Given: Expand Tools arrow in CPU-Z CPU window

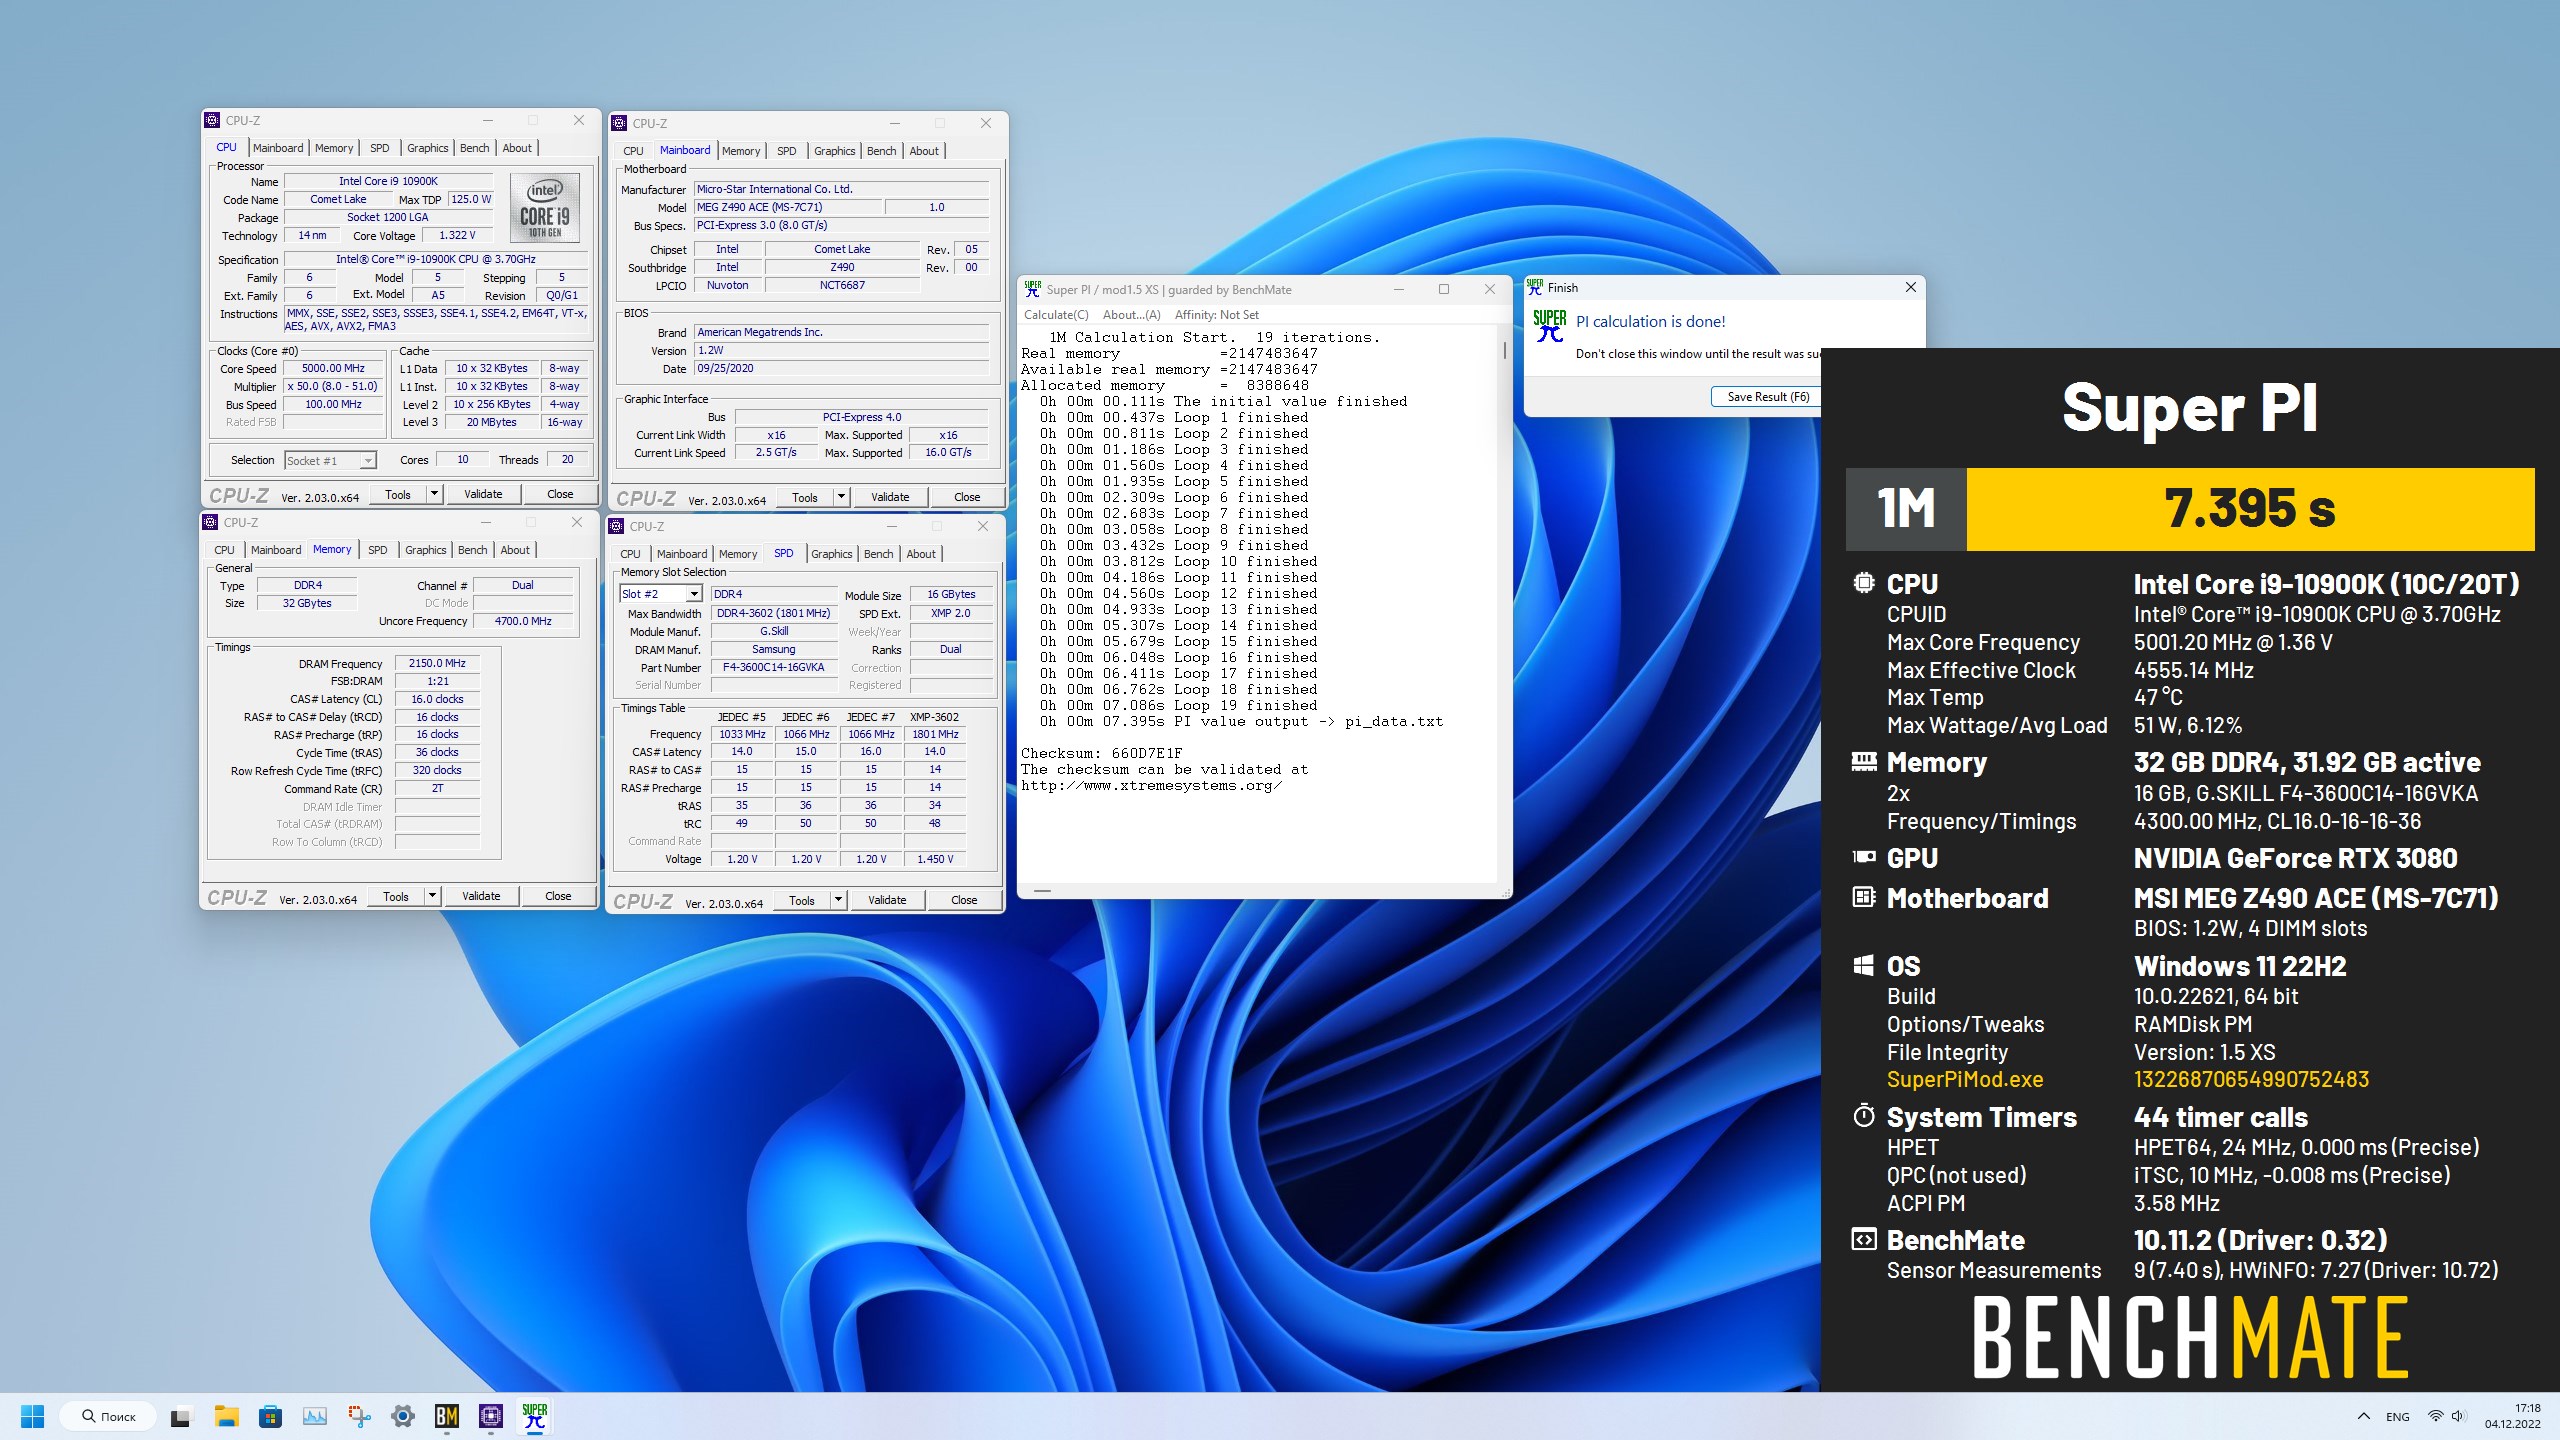Looking at the screenshot, I should tap(434, 494).
